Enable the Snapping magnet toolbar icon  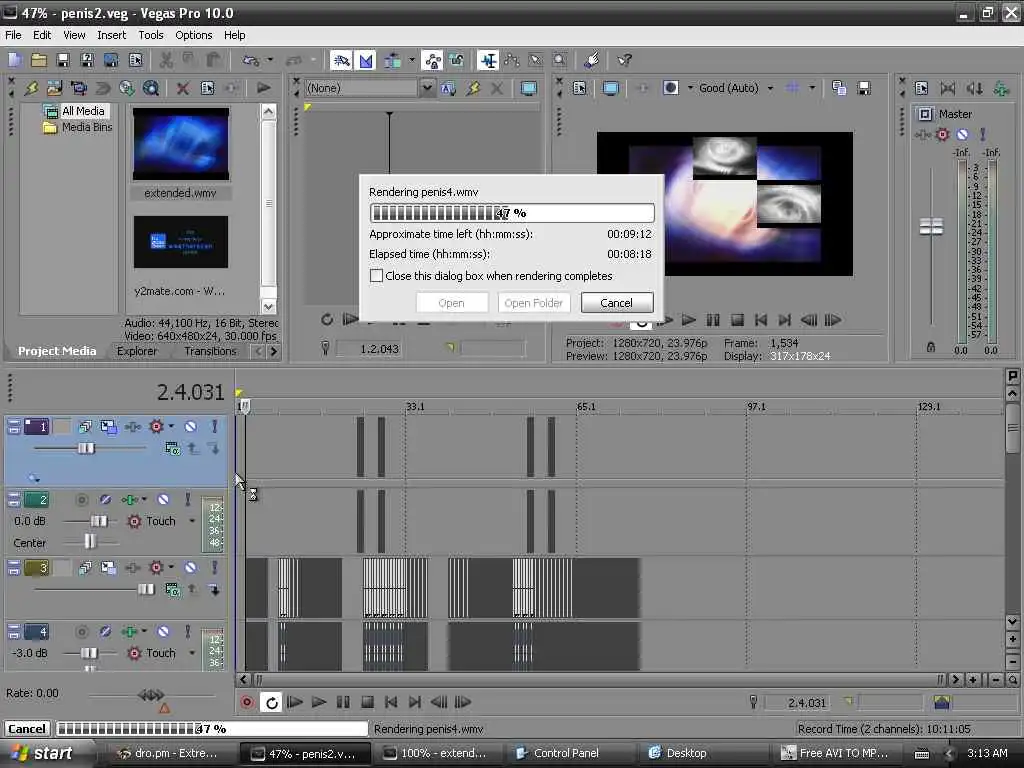tap(342, 60)
